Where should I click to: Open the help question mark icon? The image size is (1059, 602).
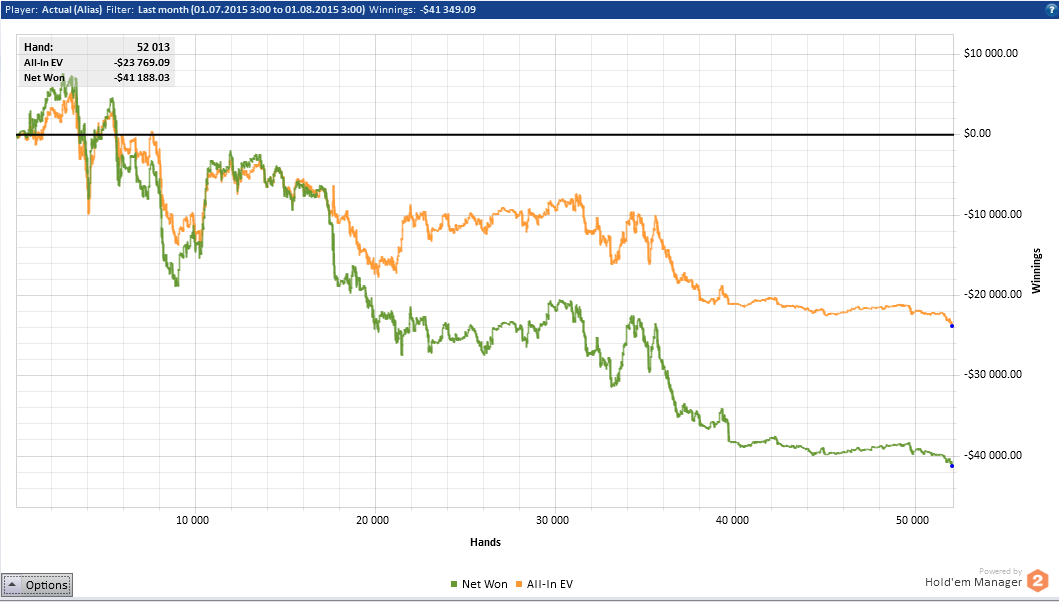coord(1052,9)
